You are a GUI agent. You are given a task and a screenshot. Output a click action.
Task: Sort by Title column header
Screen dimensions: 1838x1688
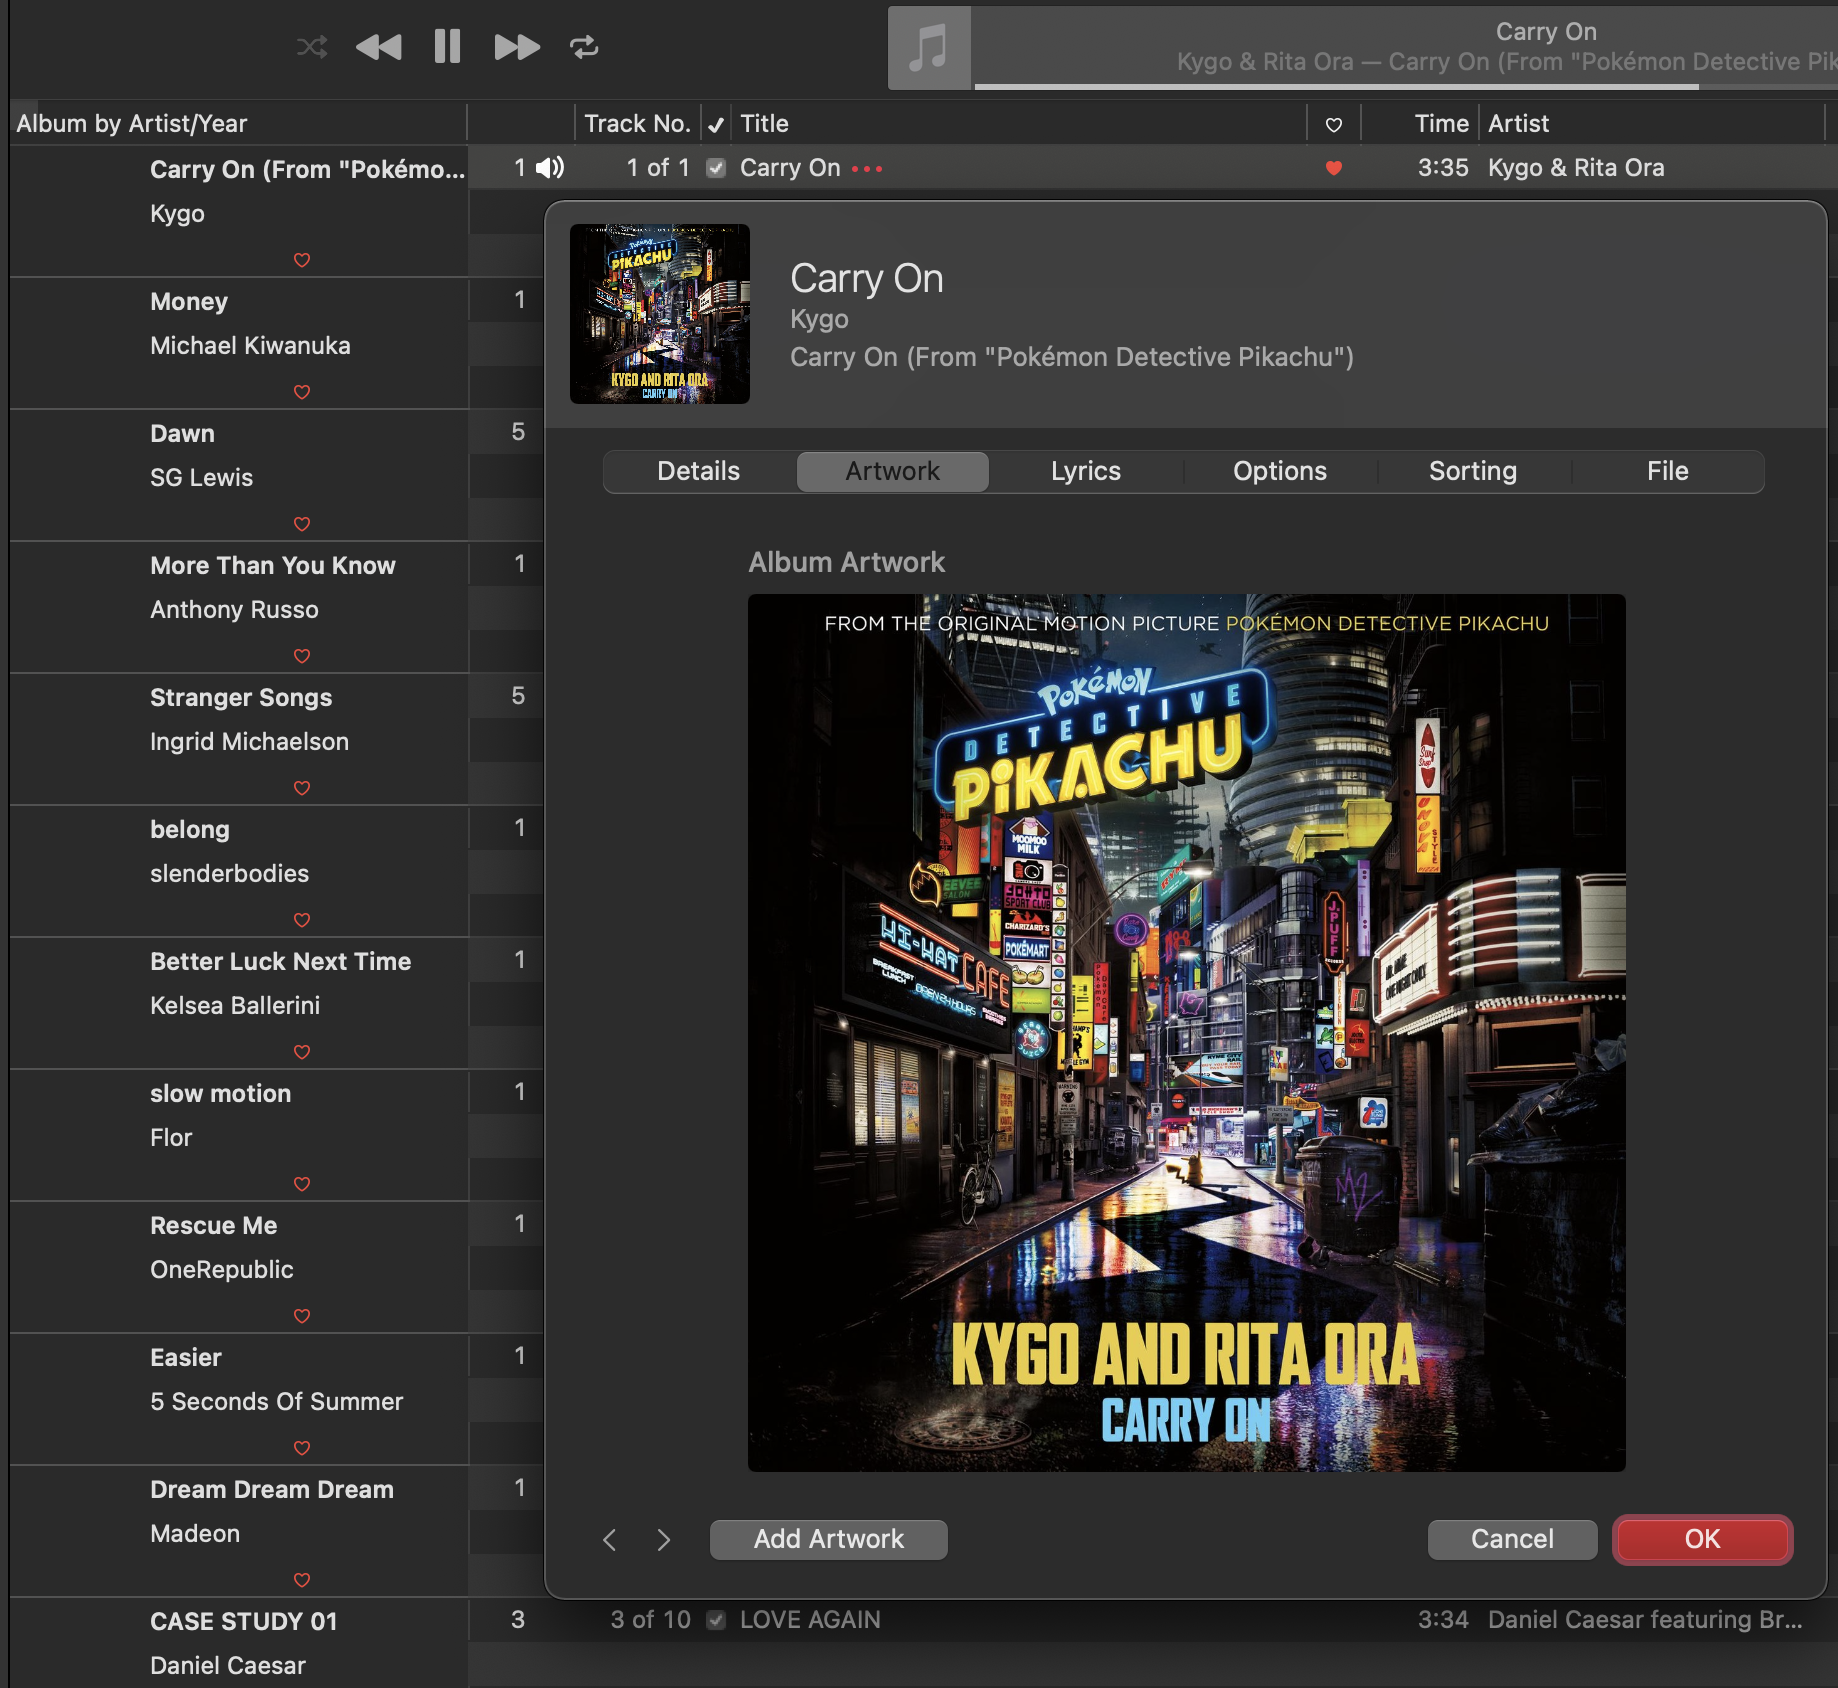coord(1019,124)
